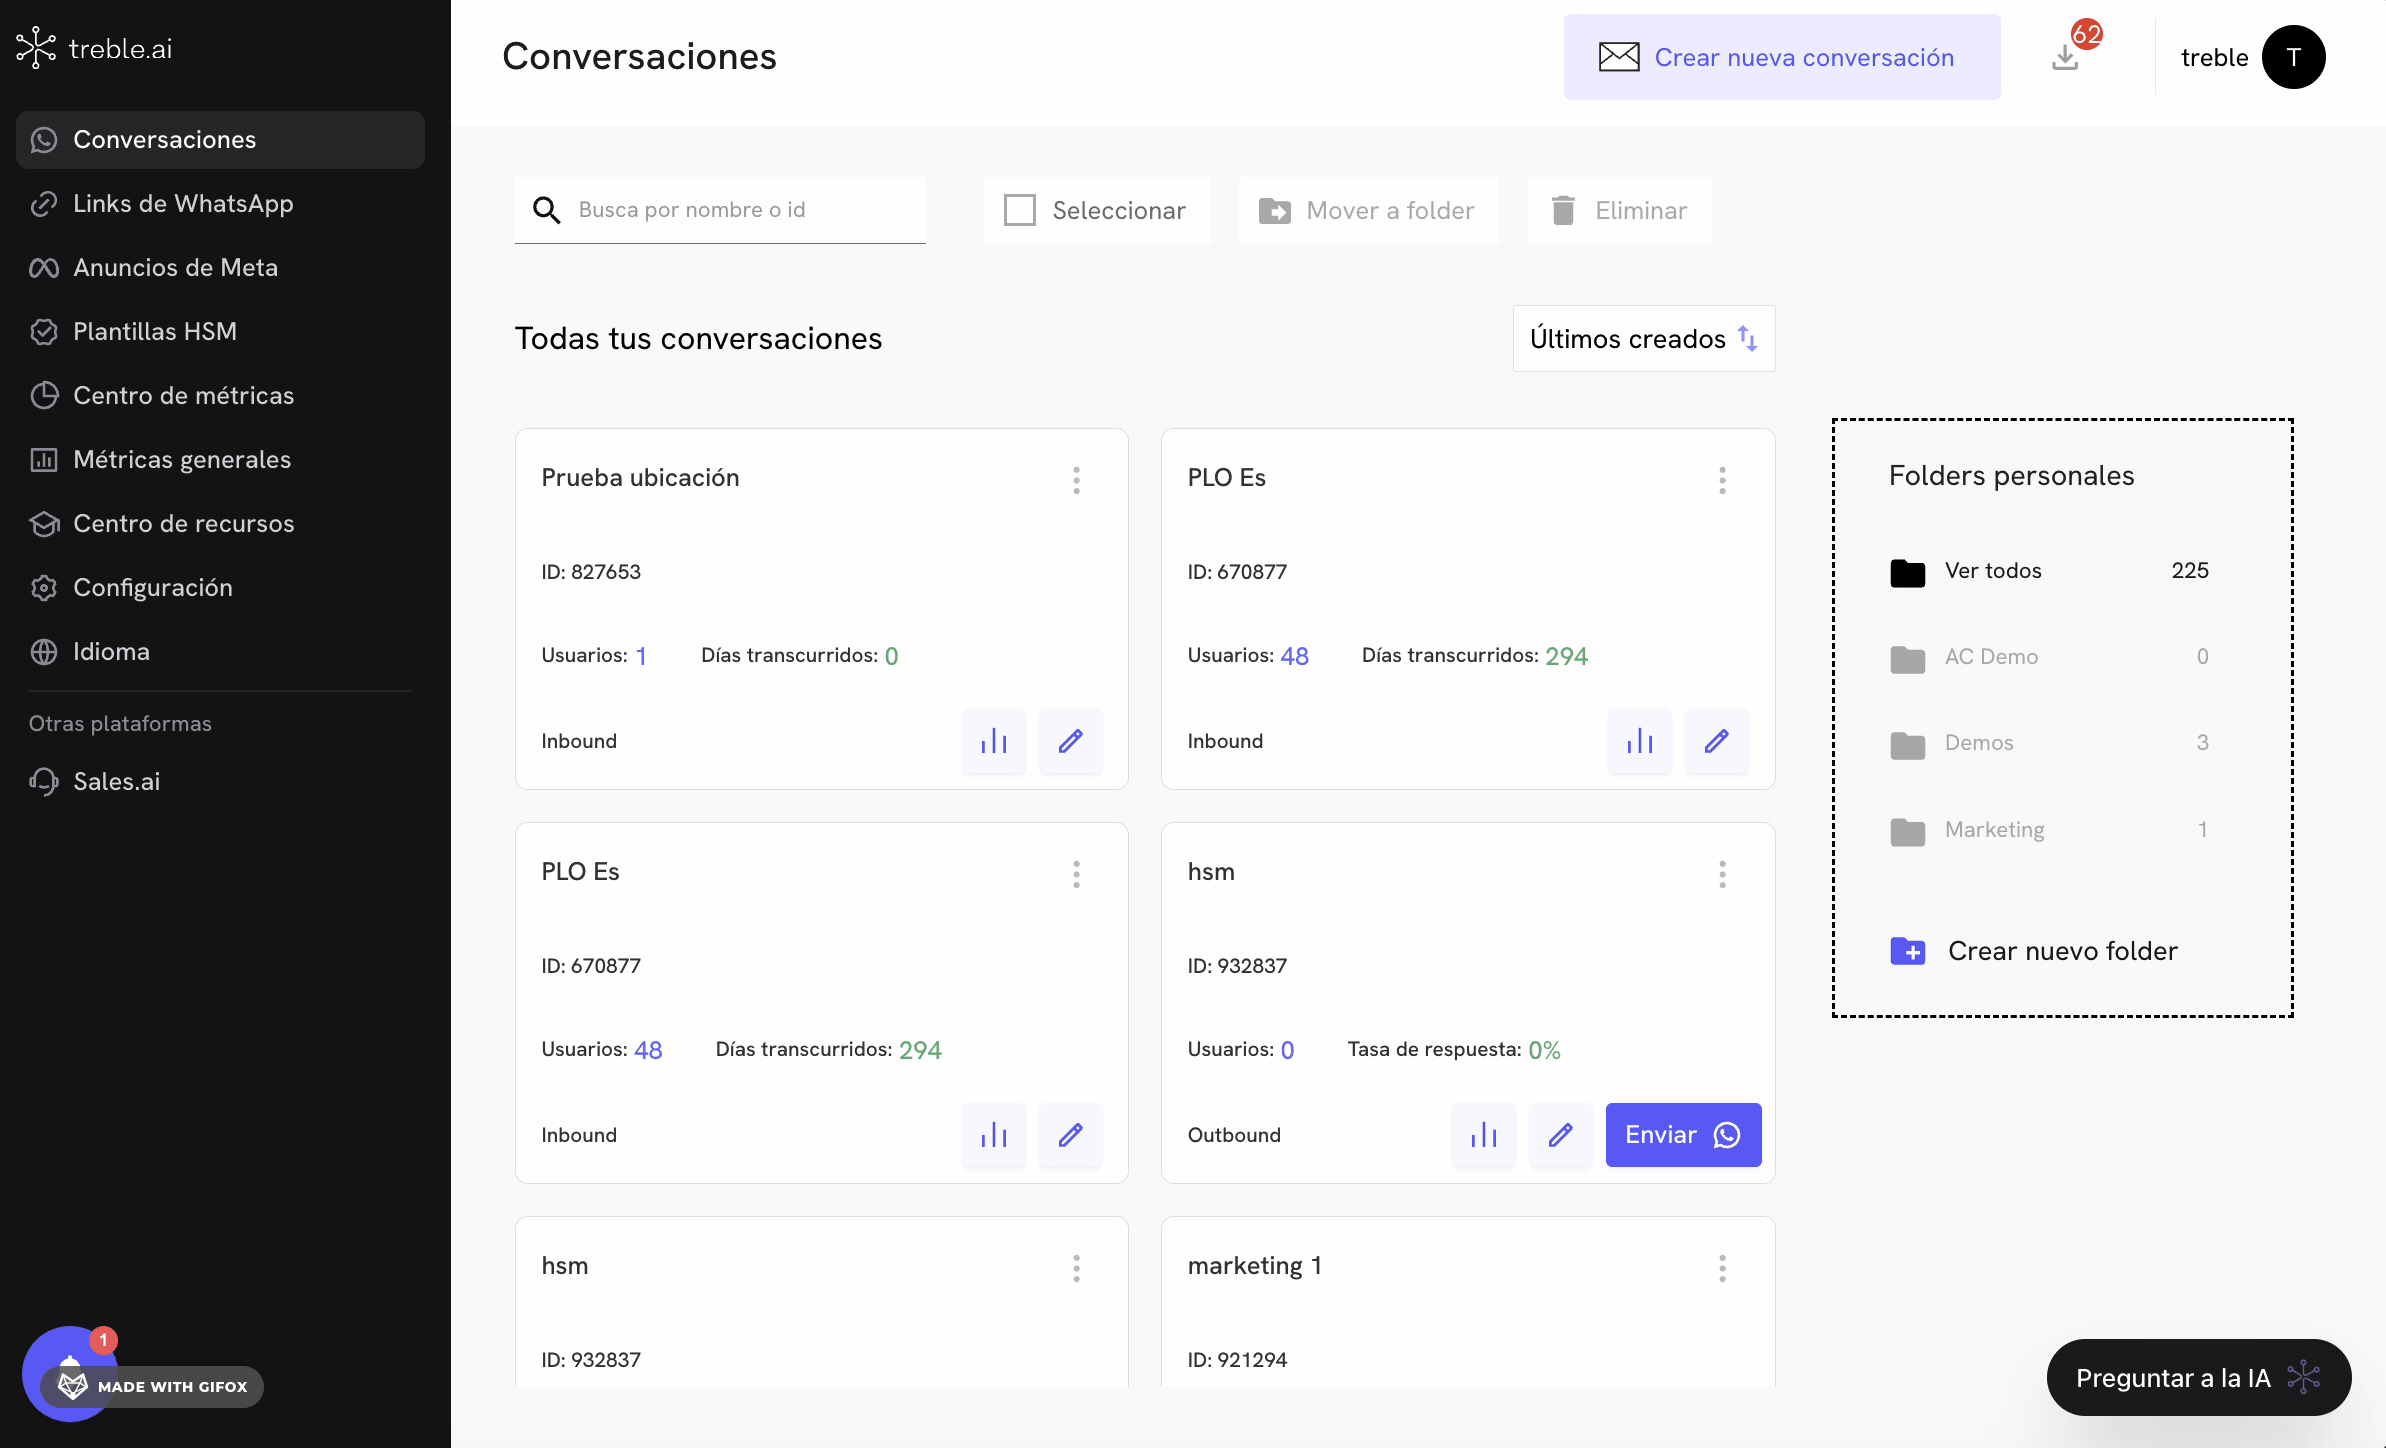
Task: Toggle the Seleccionar checkbox
Action: [x=1019, y=210]
